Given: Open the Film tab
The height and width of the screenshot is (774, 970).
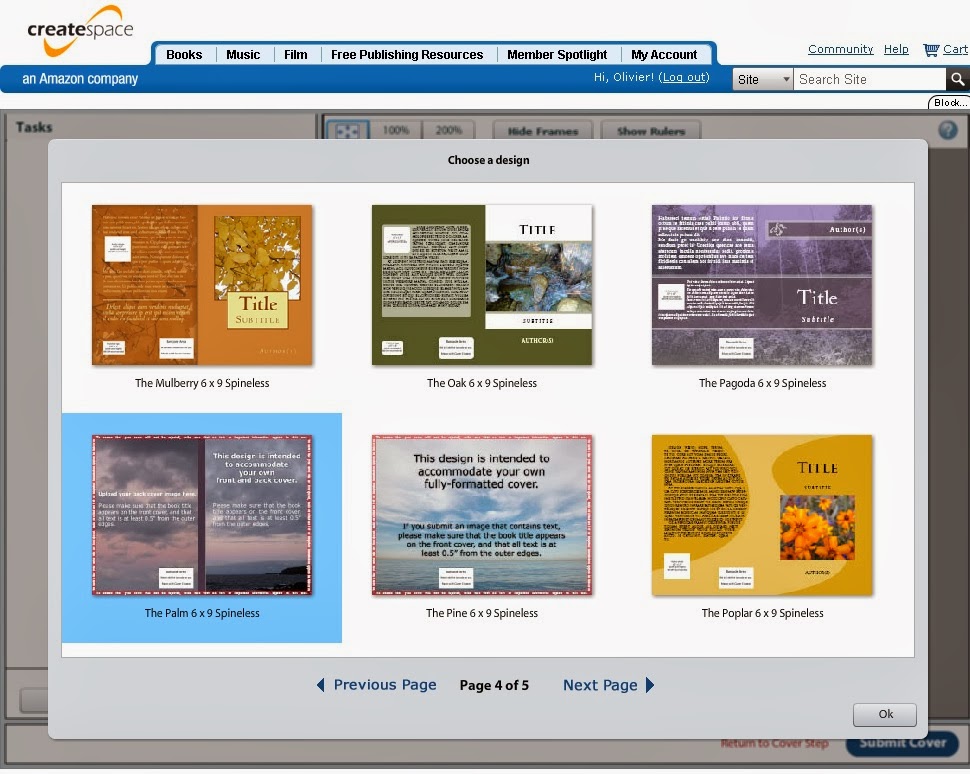Looking at the screenshot, I should [296, 54].
